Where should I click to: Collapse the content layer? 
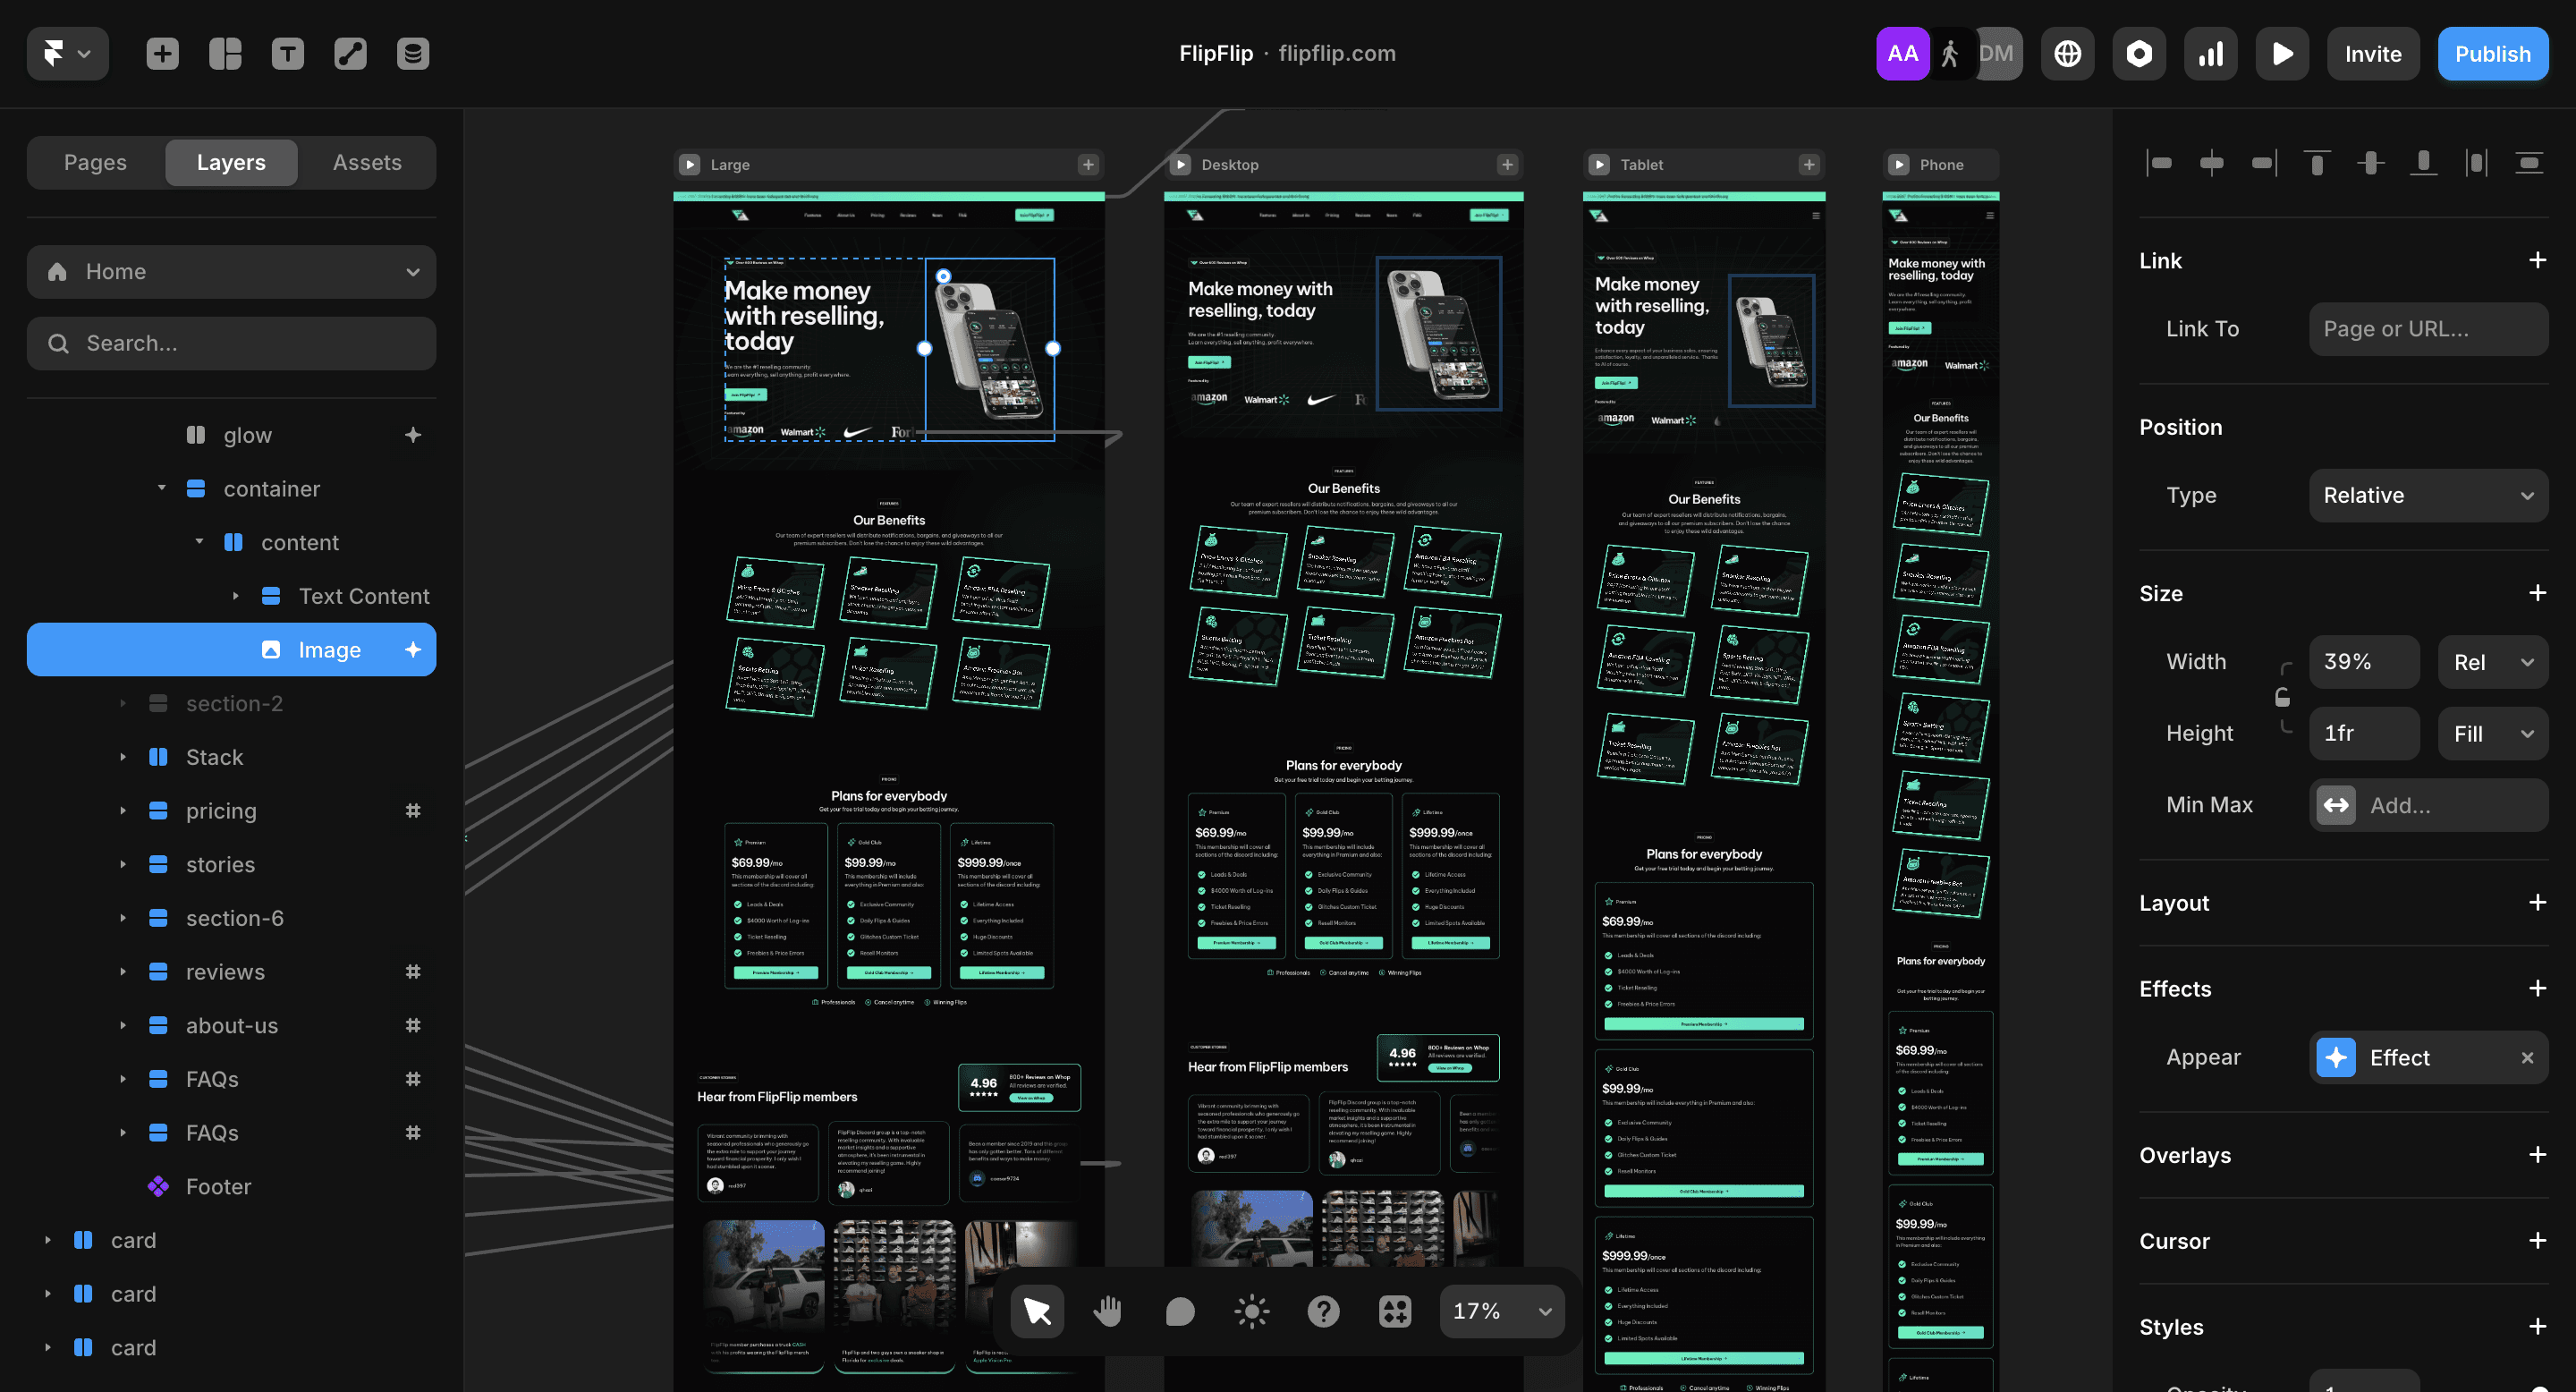tap(199, 542)
